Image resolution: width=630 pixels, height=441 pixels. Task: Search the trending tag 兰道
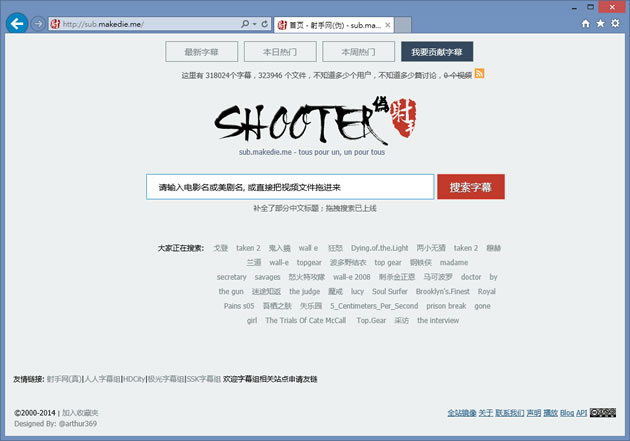[x=254, y=262]
